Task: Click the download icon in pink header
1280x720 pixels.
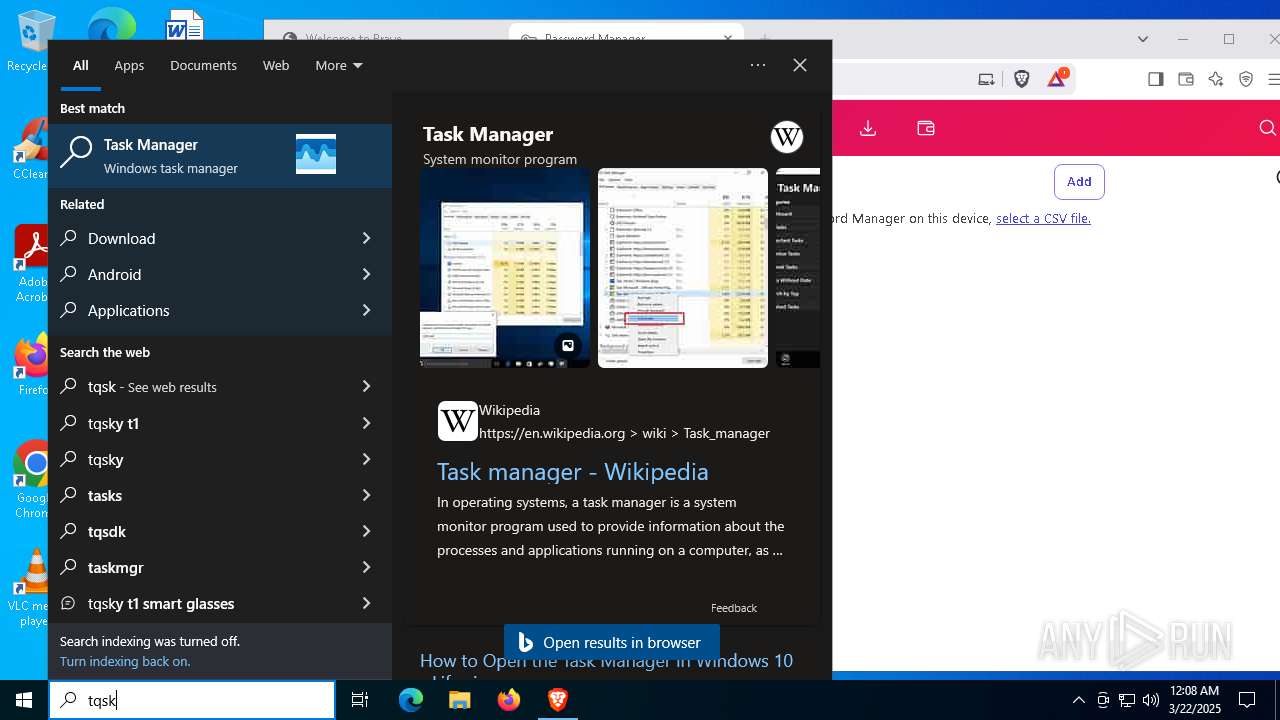Action: [868, 128]
